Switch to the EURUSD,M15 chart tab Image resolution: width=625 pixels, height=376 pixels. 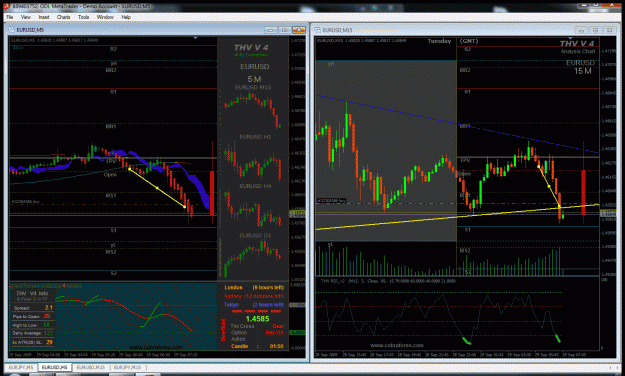point(90,367)
